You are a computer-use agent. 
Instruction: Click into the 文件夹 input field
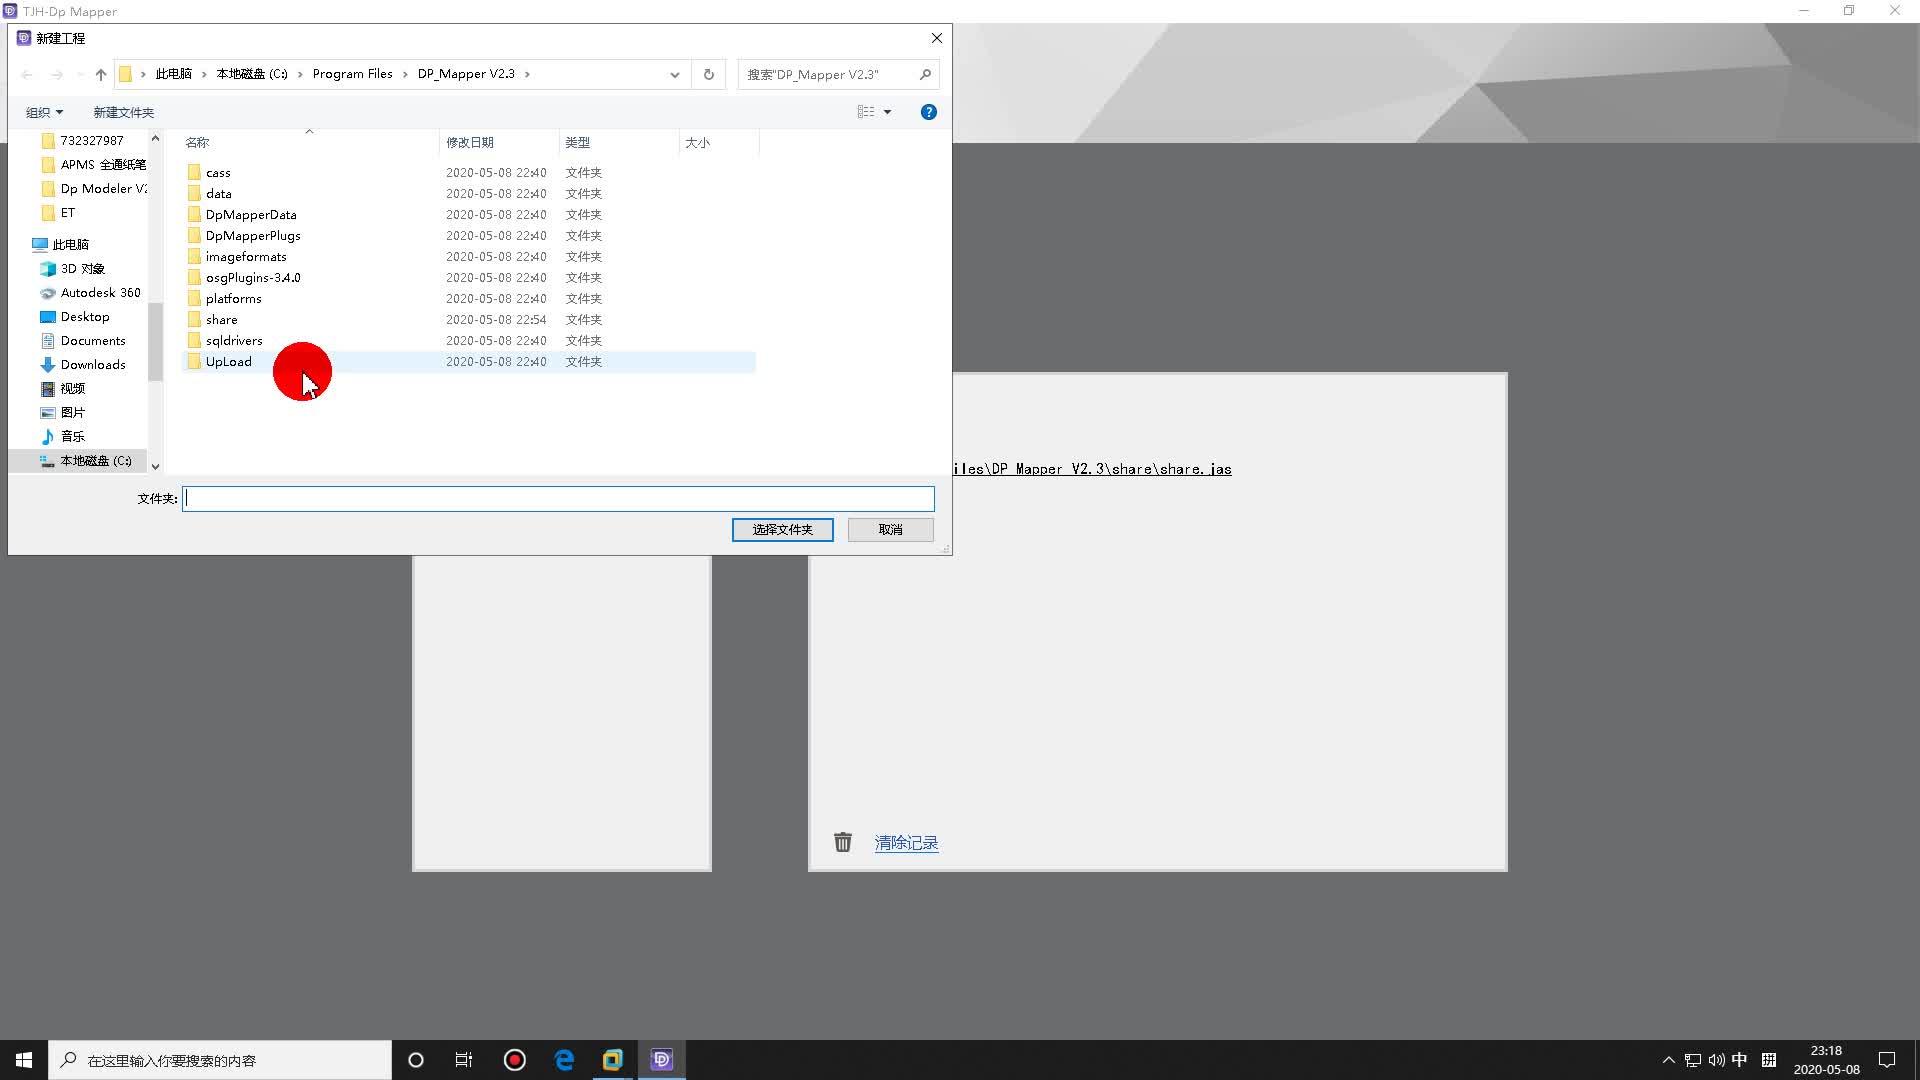pyautogui.click(x=558, y=498)
